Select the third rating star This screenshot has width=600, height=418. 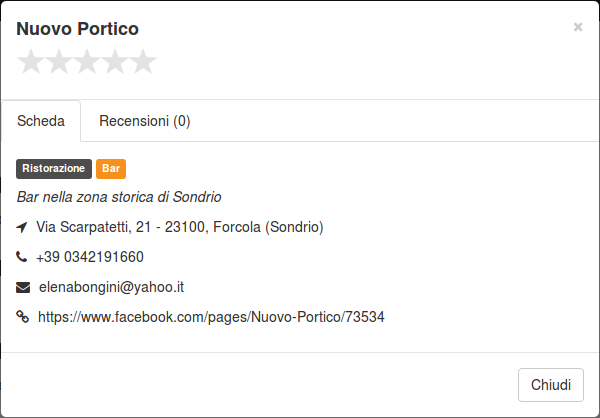tap(87, 62)
